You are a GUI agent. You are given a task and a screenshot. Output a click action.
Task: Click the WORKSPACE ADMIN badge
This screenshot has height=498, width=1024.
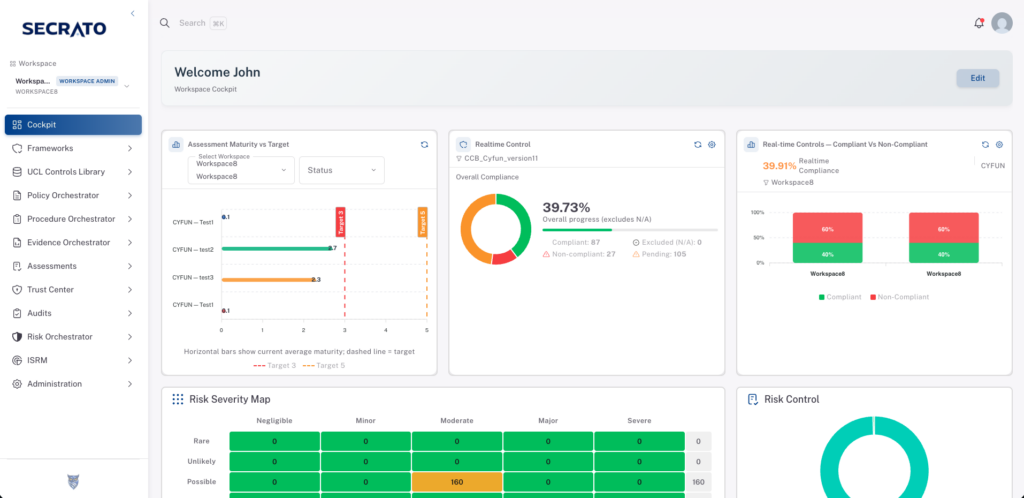click(x=87, y=82)
